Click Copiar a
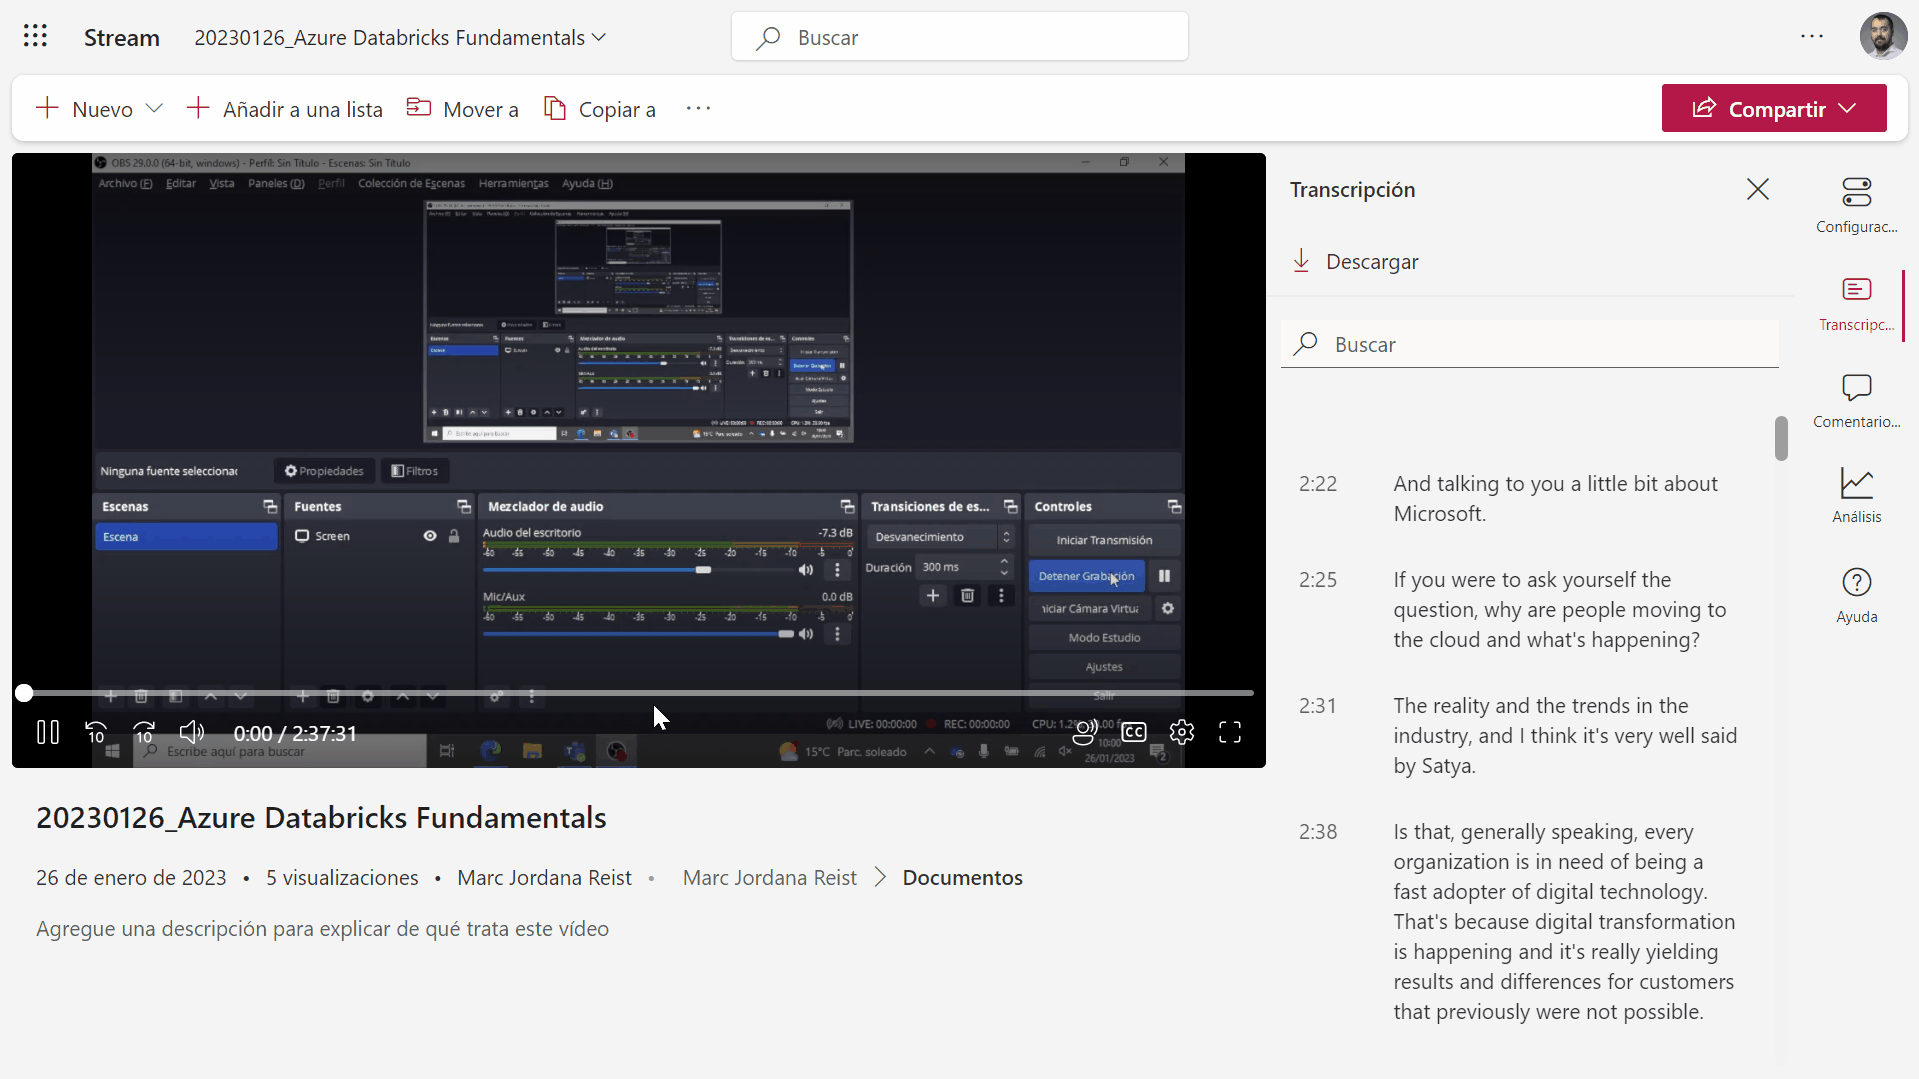This screenshot has width=1919, height=1079. (600, 109)
